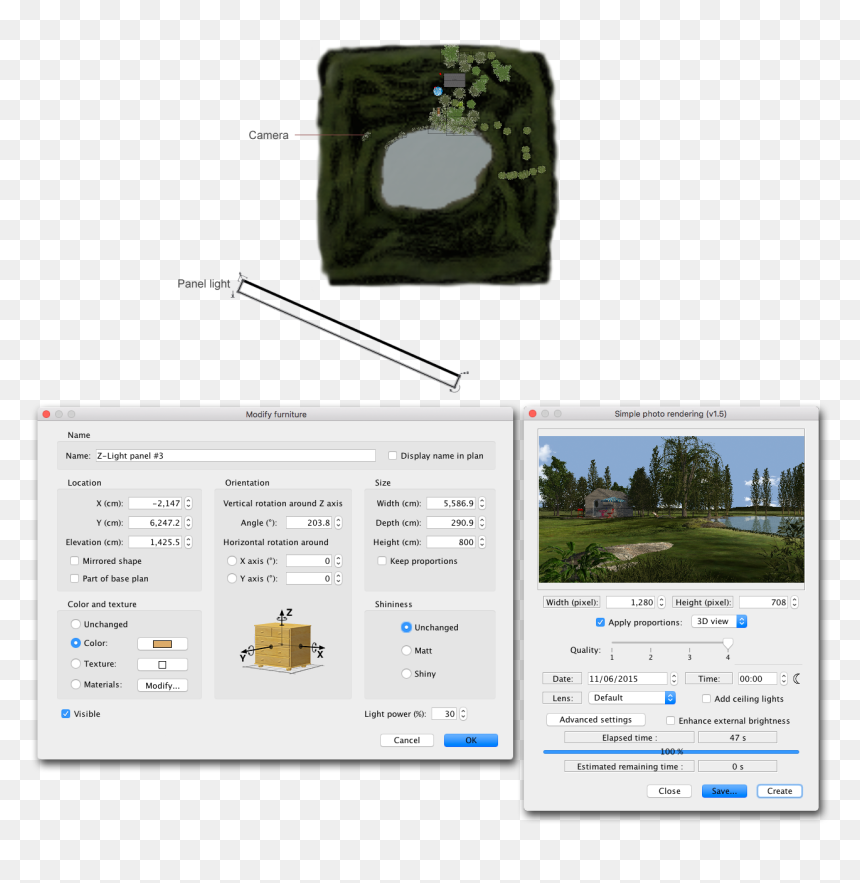Select the Color radio button
The width and height of the screenshot is (860, 883).
click(75, 643)
